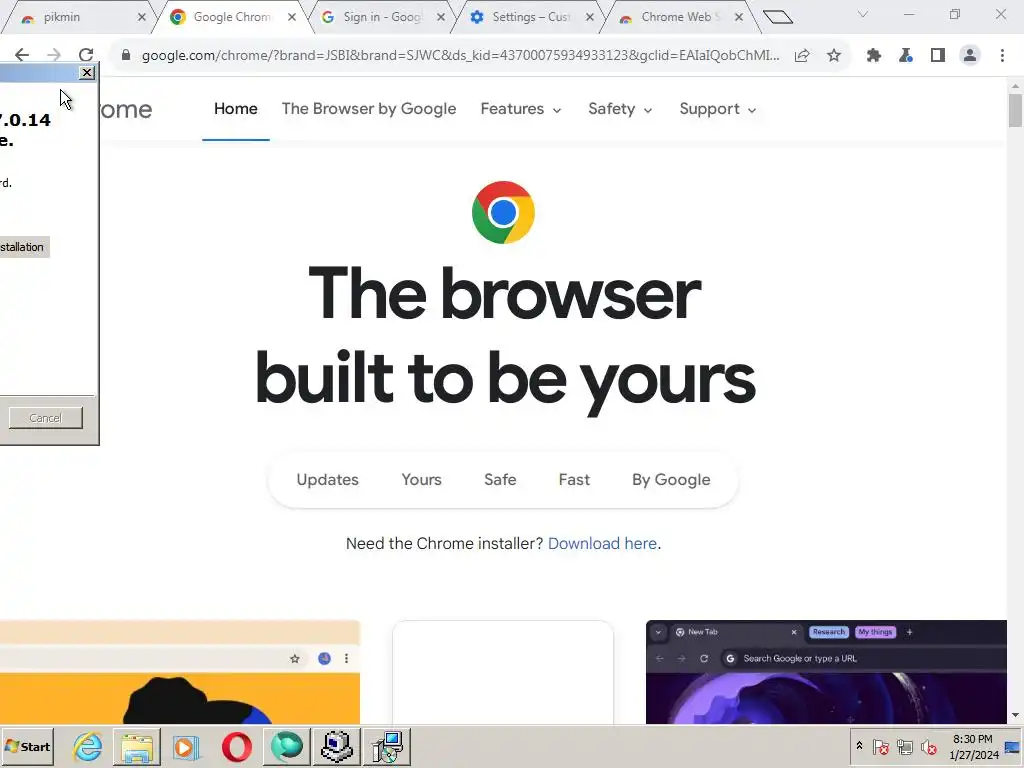Launch Internet Explorer from taskbar
This screenshot has width=1024, height=768.
pos(88,746)
